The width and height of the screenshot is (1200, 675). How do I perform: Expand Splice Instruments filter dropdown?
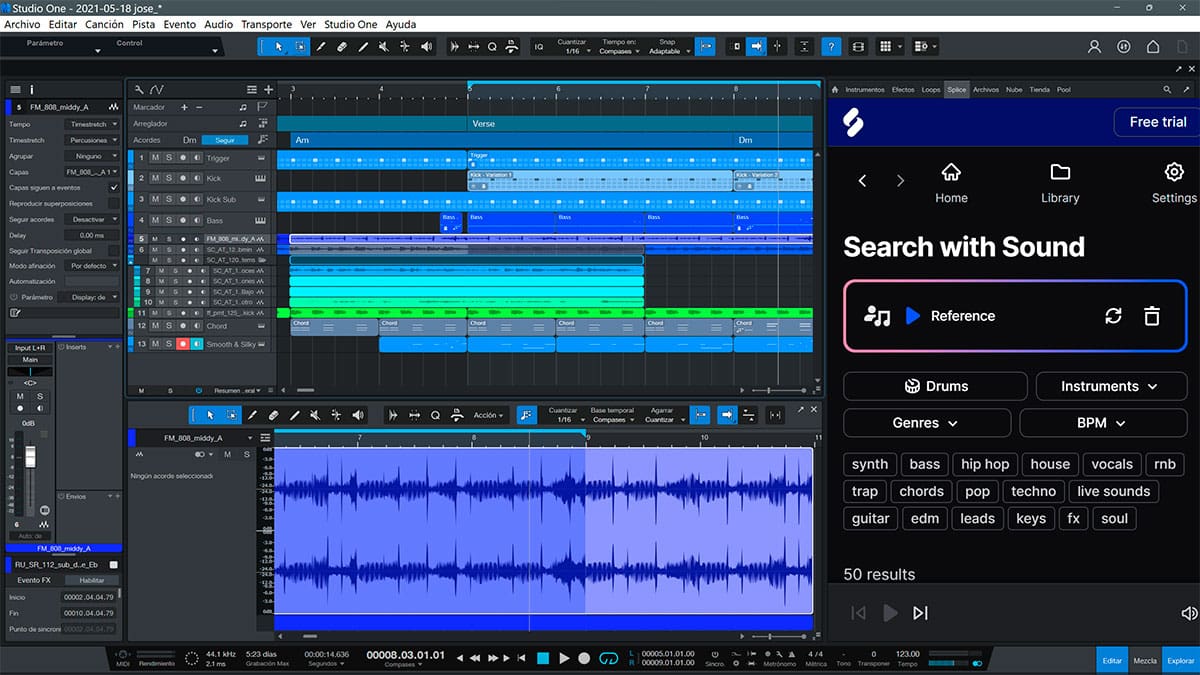tap(1111, 386)
